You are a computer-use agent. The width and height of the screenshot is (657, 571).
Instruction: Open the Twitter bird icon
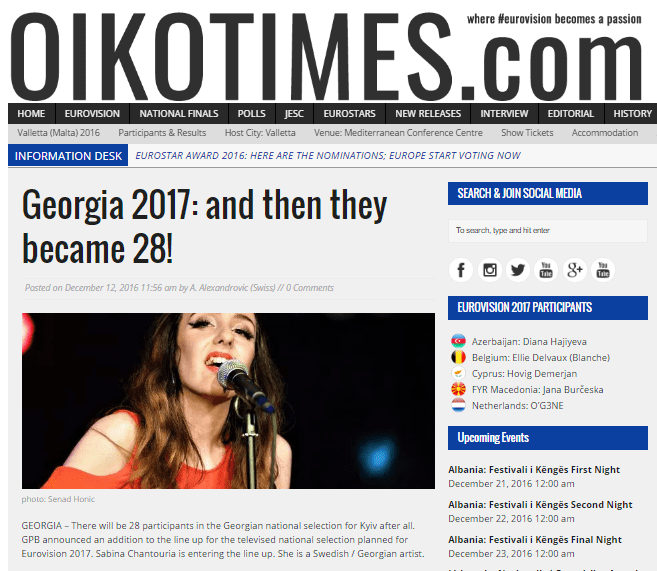click(x=518, y=270)
